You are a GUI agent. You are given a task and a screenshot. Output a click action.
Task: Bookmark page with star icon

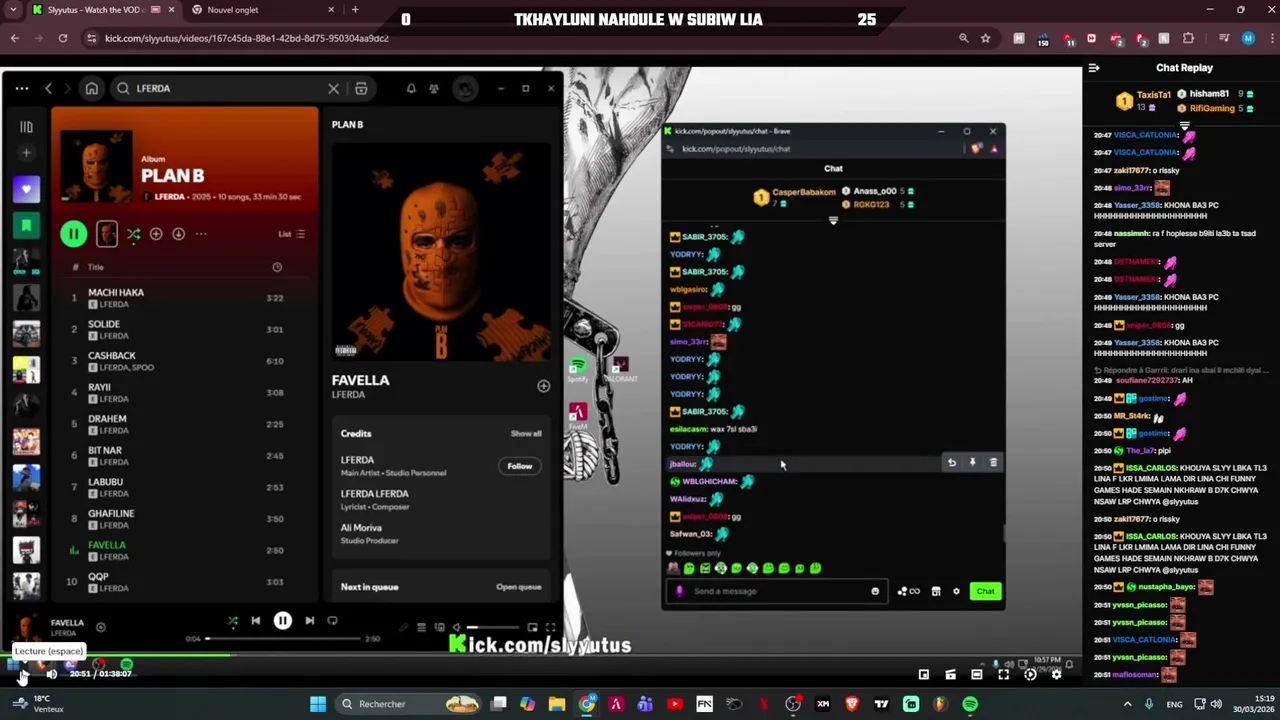click(x=986, y=38)
